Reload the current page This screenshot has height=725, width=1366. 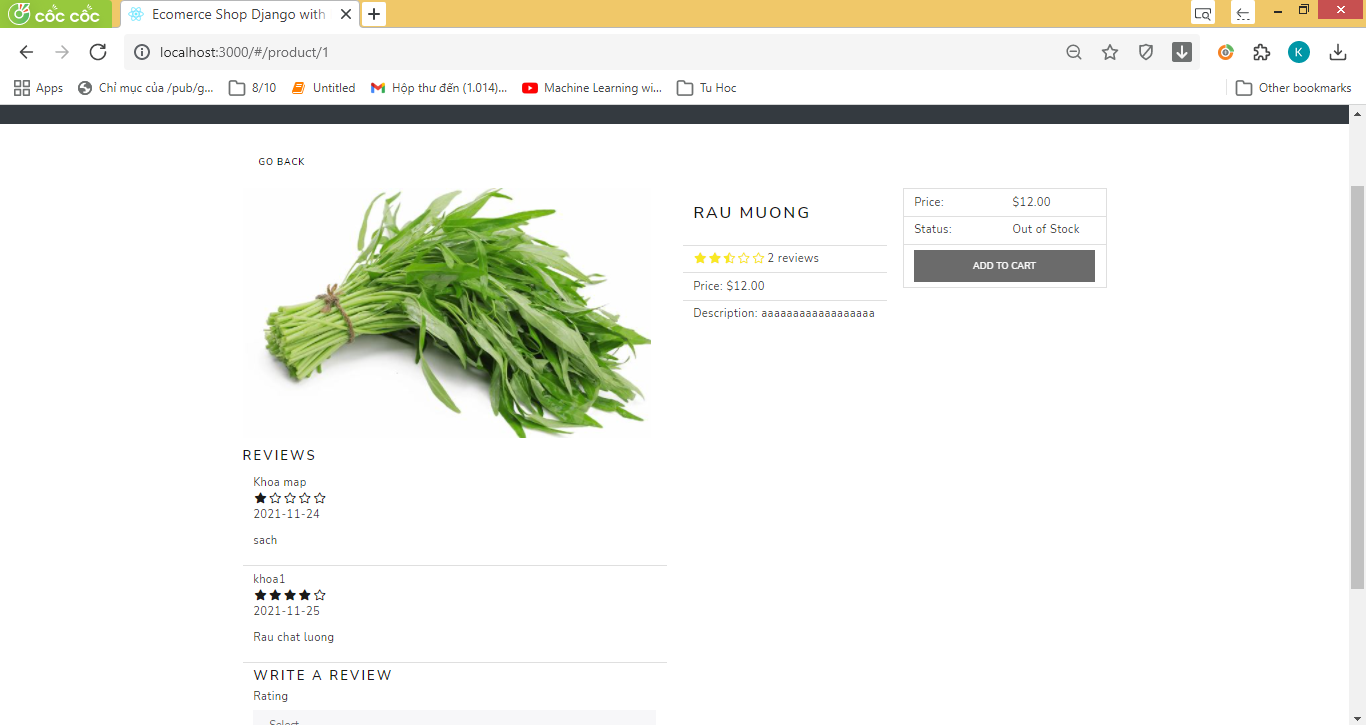[97, 51]
